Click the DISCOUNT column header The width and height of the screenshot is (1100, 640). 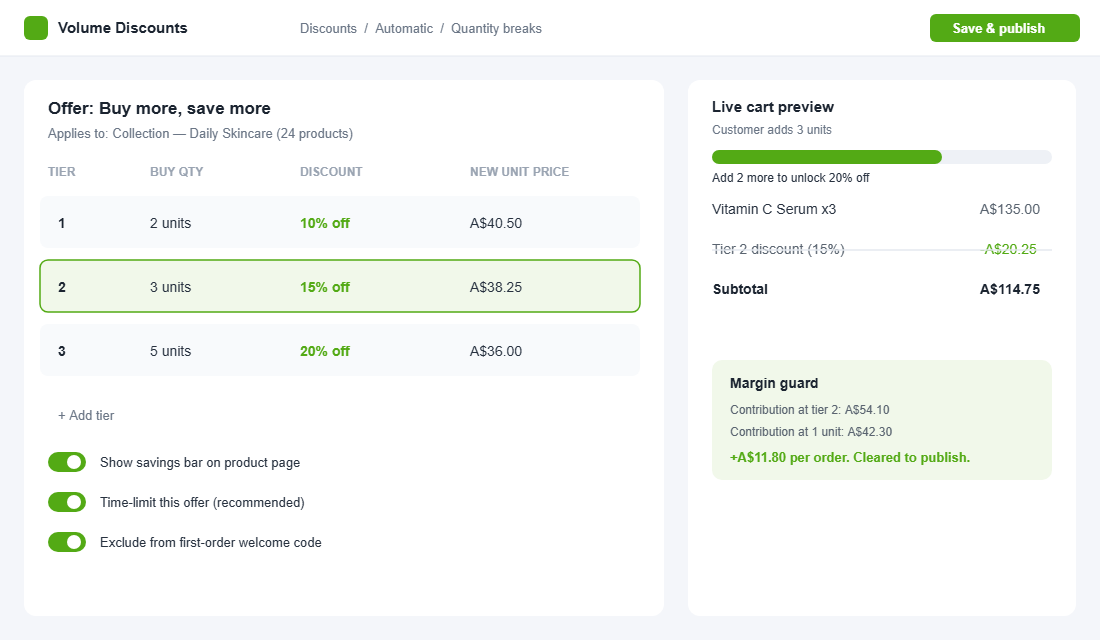coord(331,172)
